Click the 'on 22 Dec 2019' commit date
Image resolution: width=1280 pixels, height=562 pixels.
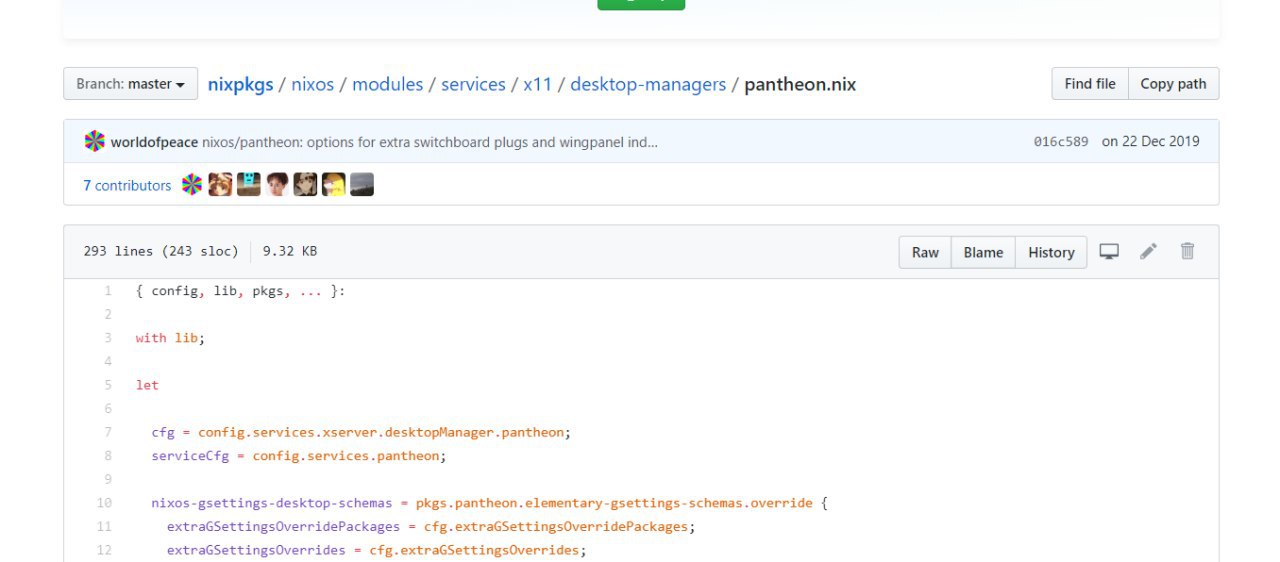[1150, 142]
